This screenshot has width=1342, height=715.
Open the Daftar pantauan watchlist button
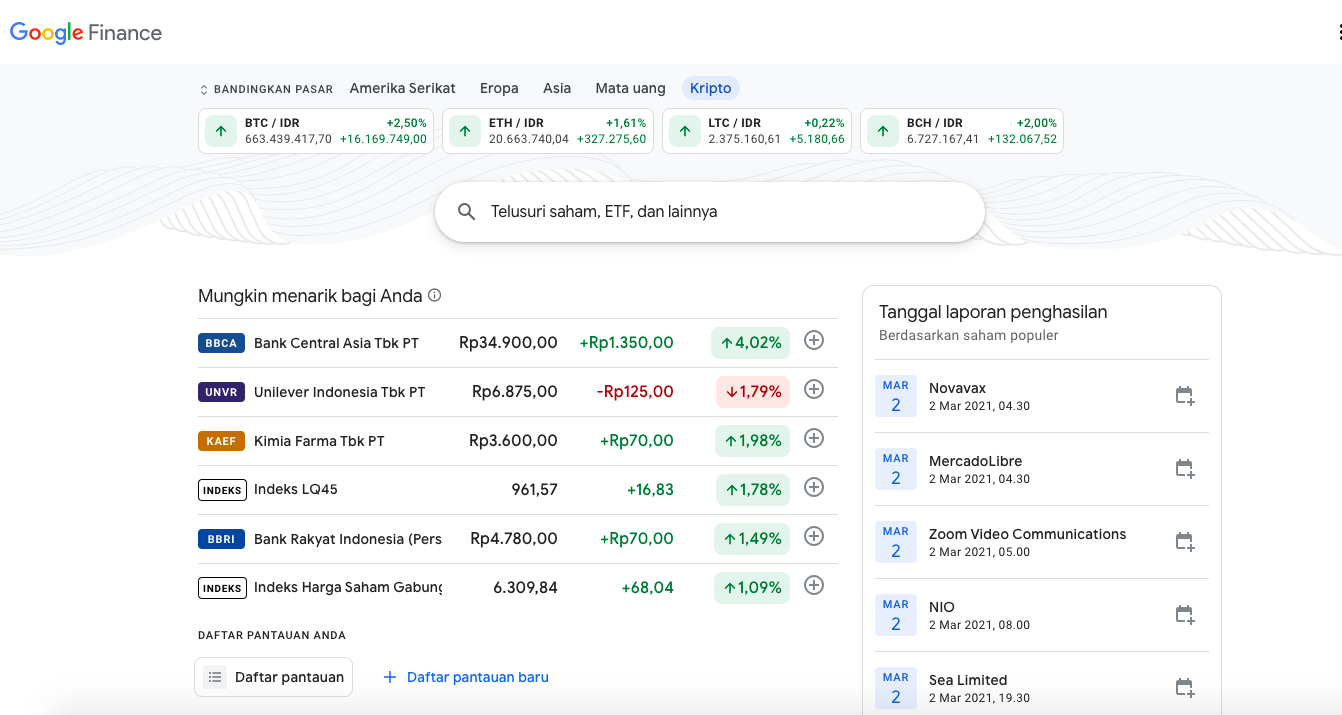[274, 677]
